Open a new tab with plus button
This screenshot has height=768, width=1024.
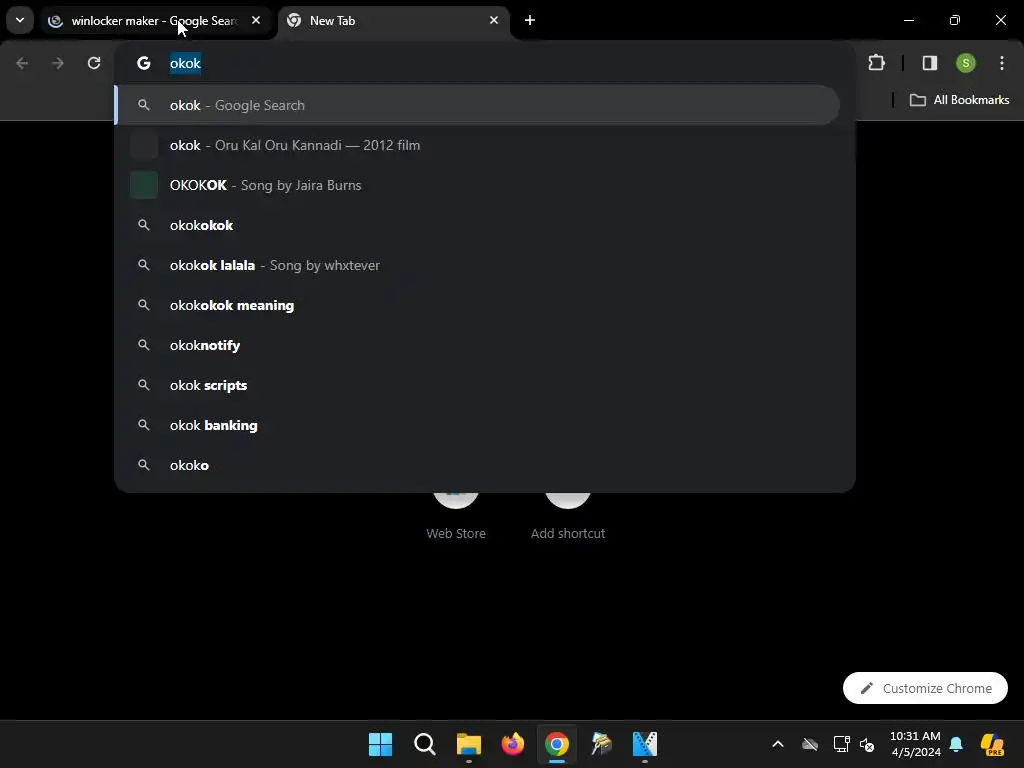[530, 20]
